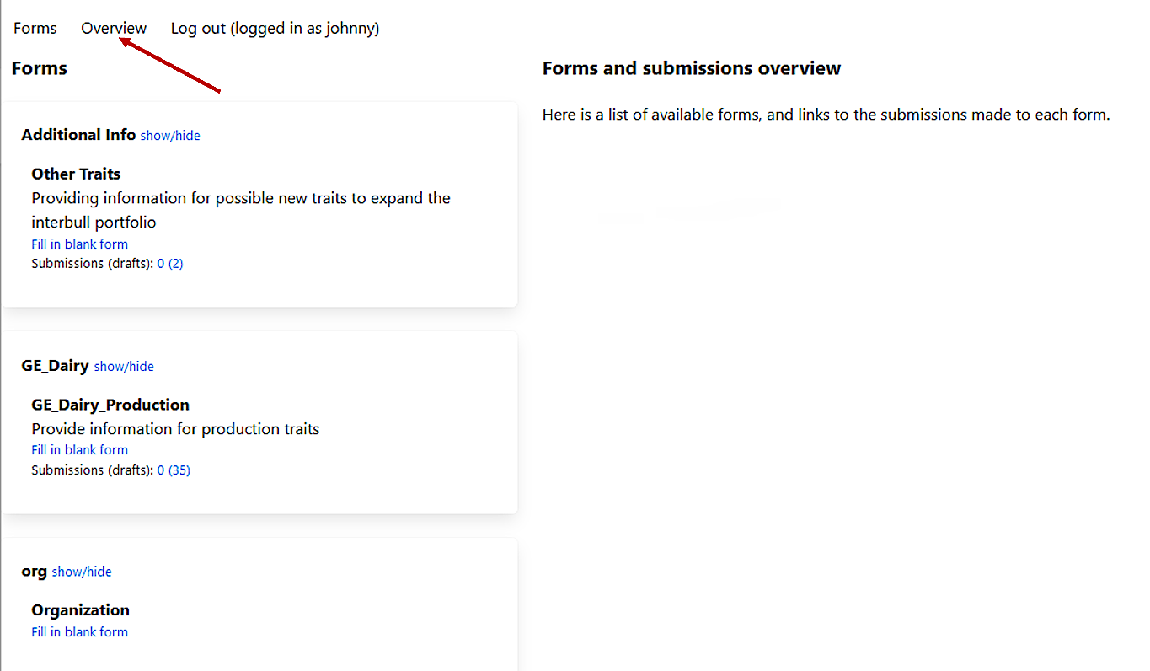The height and width of the screenshot is (671, 1150).
Task: Collapse the GE_Dairy section with show/hide
Action: tap(124, 367)
